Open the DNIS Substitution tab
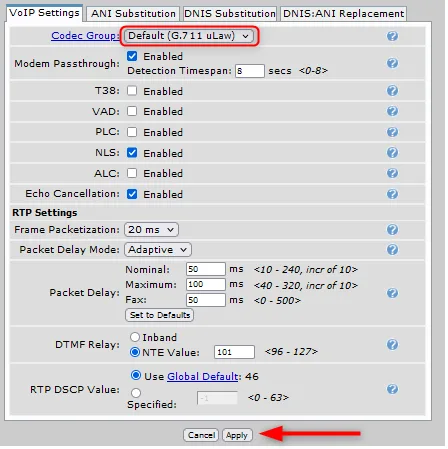448x449 pixels. [x=230, y=14]
